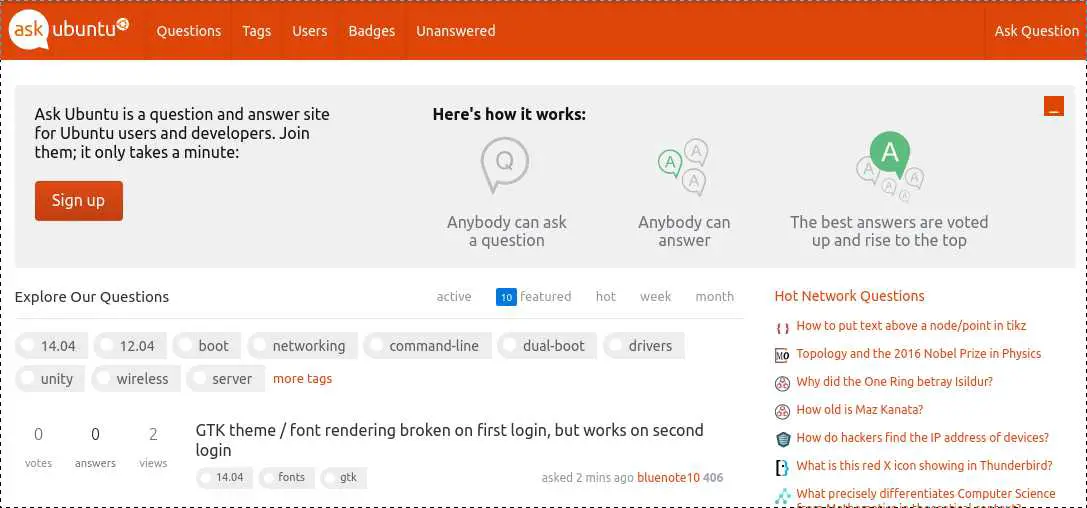The image size is (1087, 508).
Task: Go to Tags in the top navigation
Action: 256,31
